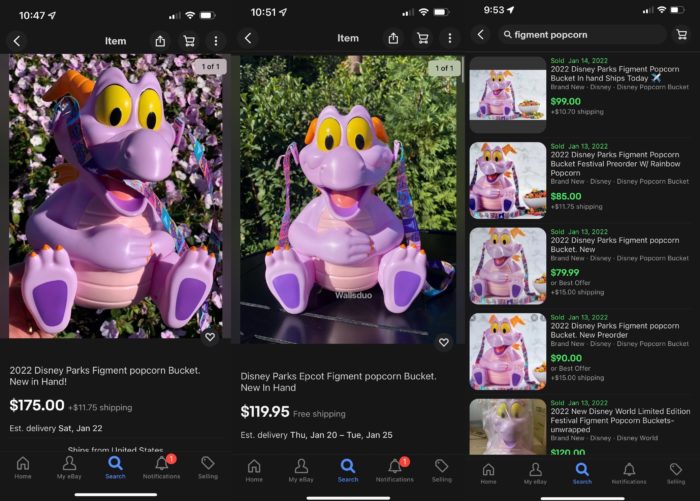Viewport: 700px width, 501px height.
Task: Open more options in $119.95 item screen
Action: (450, 38)
